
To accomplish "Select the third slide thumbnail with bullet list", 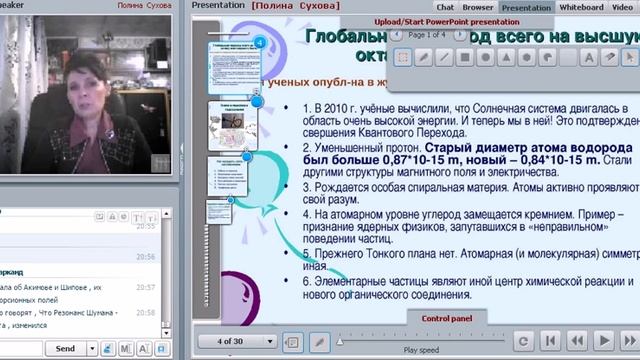I will (227, 177).
